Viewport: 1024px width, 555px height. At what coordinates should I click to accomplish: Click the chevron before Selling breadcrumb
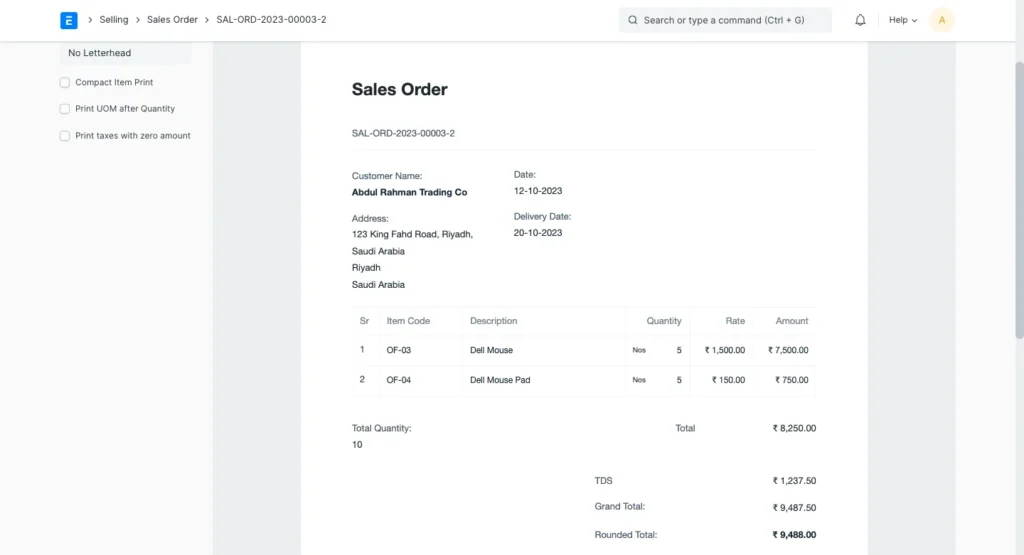(x=90, y=20)
